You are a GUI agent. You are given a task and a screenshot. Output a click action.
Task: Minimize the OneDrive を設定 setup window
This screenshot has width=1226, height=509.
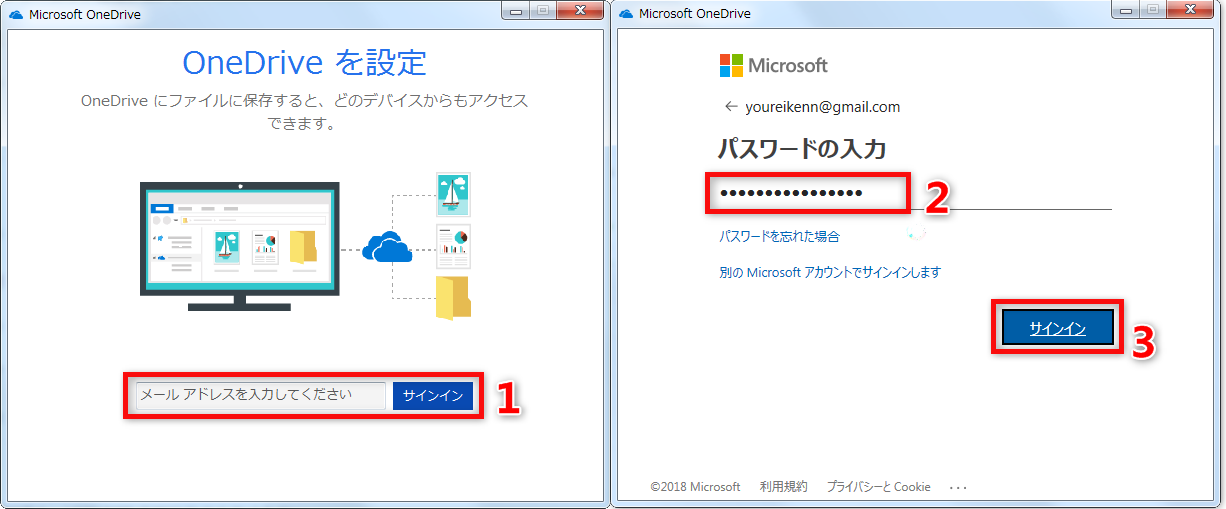pyautogui.click(x=518, y=11)
